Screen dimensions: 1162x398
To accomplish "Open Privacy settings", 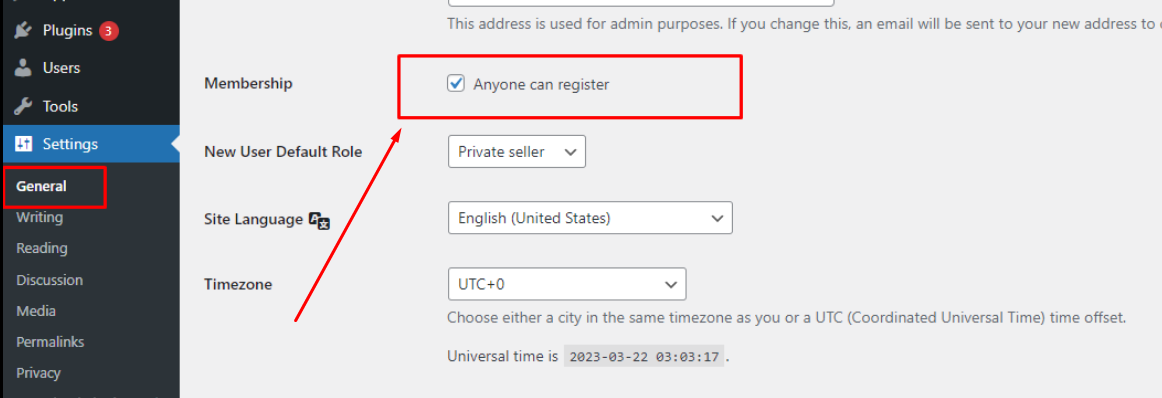I will click(x=39, y=374).
